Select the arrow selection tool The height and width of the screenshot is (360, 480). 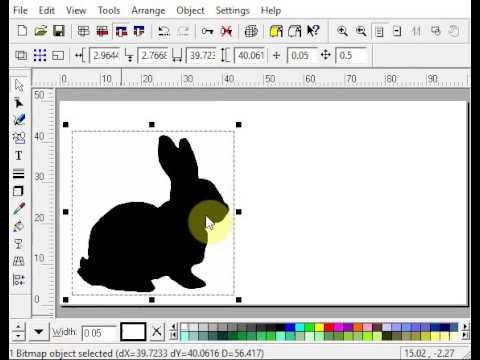19,85
